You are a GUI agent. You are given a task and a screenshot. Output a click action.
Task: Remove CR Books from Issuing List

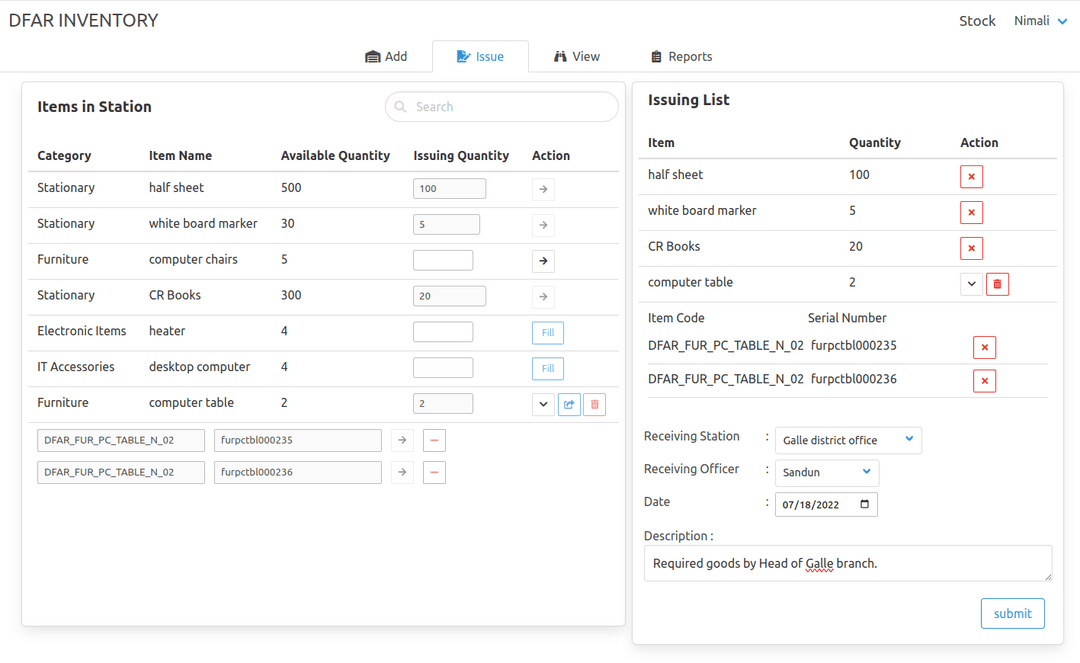971,248
